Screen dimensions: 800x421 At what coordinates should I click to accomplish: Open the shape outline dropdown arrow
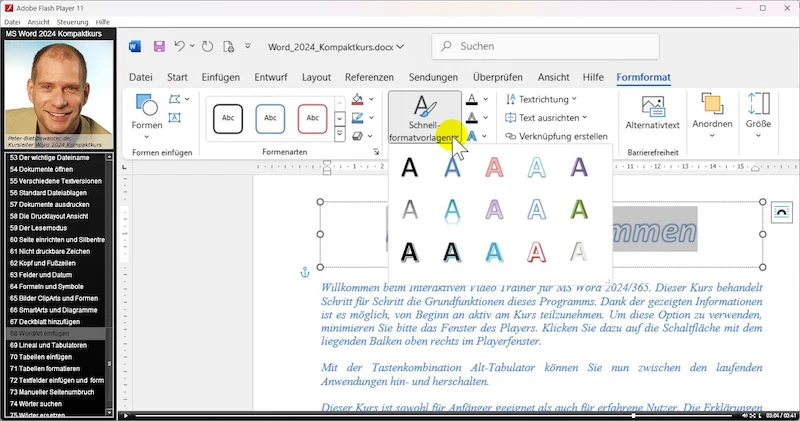371,118
